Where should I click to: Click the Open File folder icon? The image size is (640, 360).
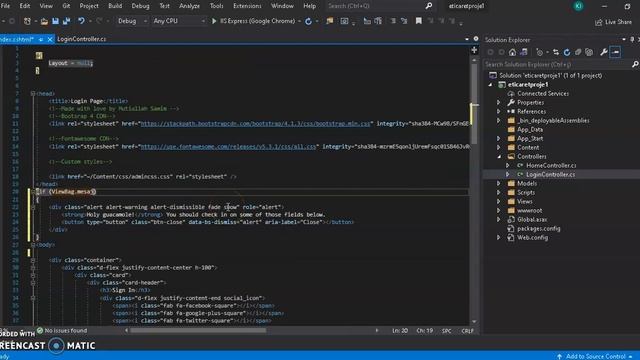click(44, 21)
